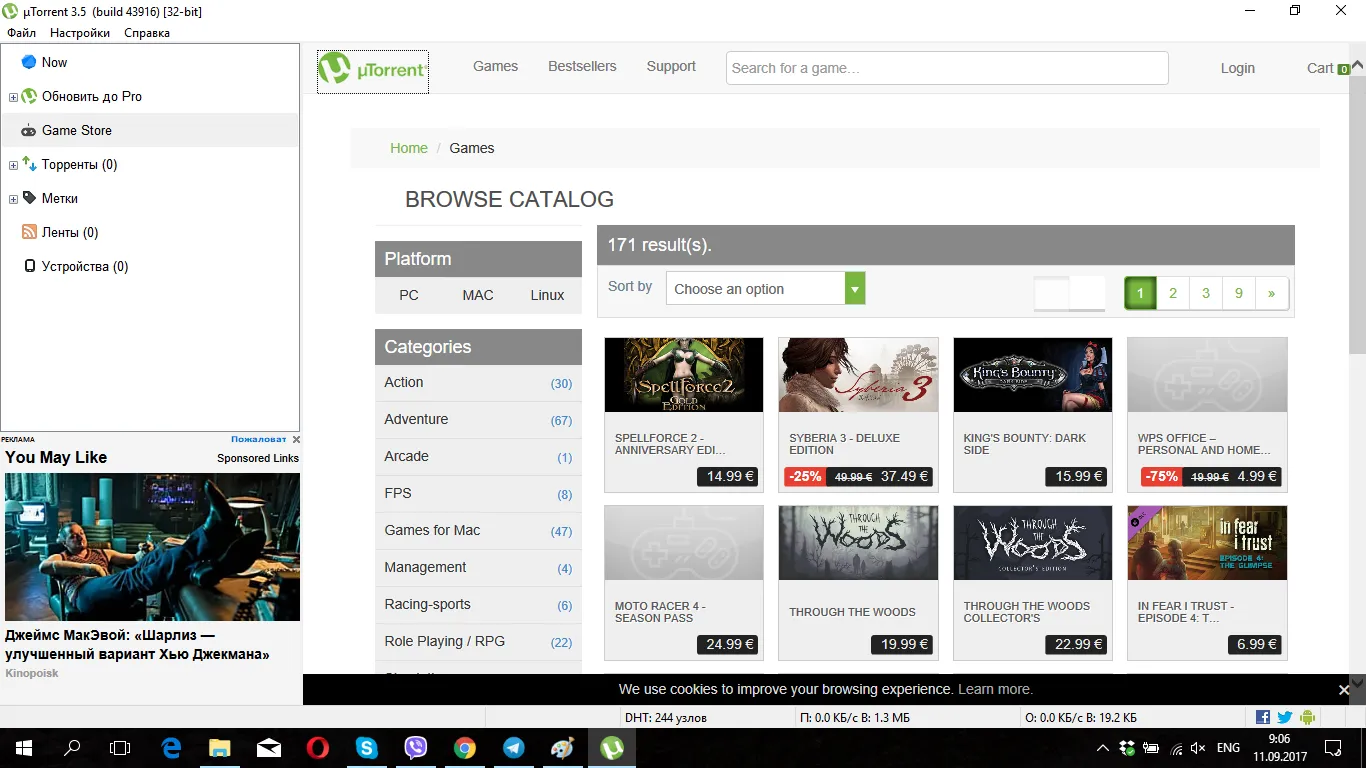Open Telegram from the taskbar
This screenshot has width=1366, height=768.
tap(514, 748)
